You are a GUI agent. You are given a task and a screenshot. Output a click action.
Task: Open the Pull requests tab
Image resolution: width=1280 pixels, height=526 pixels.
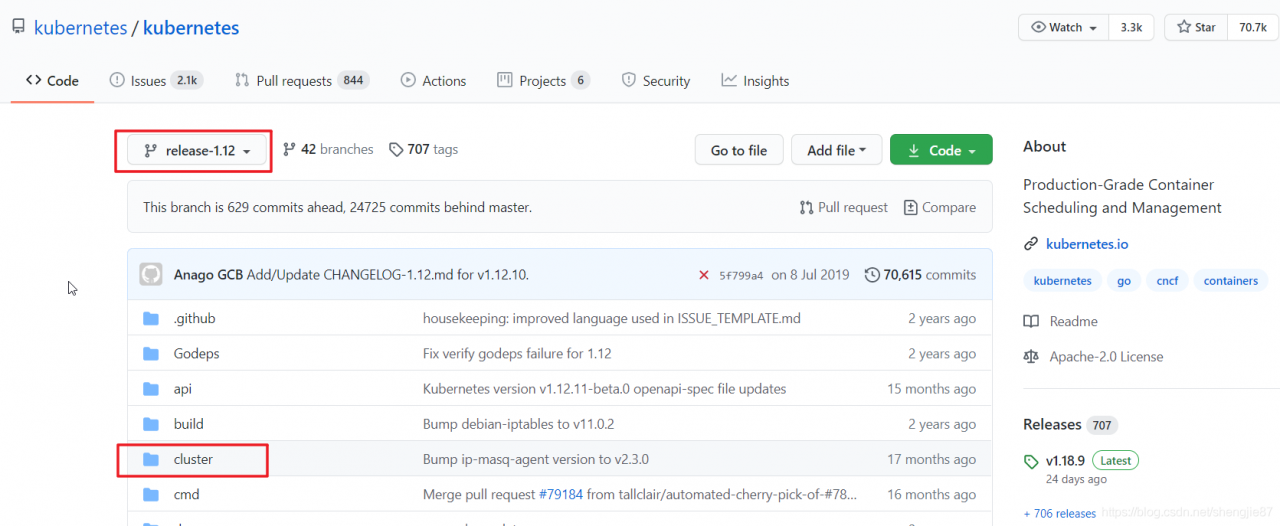coord(300,81)
